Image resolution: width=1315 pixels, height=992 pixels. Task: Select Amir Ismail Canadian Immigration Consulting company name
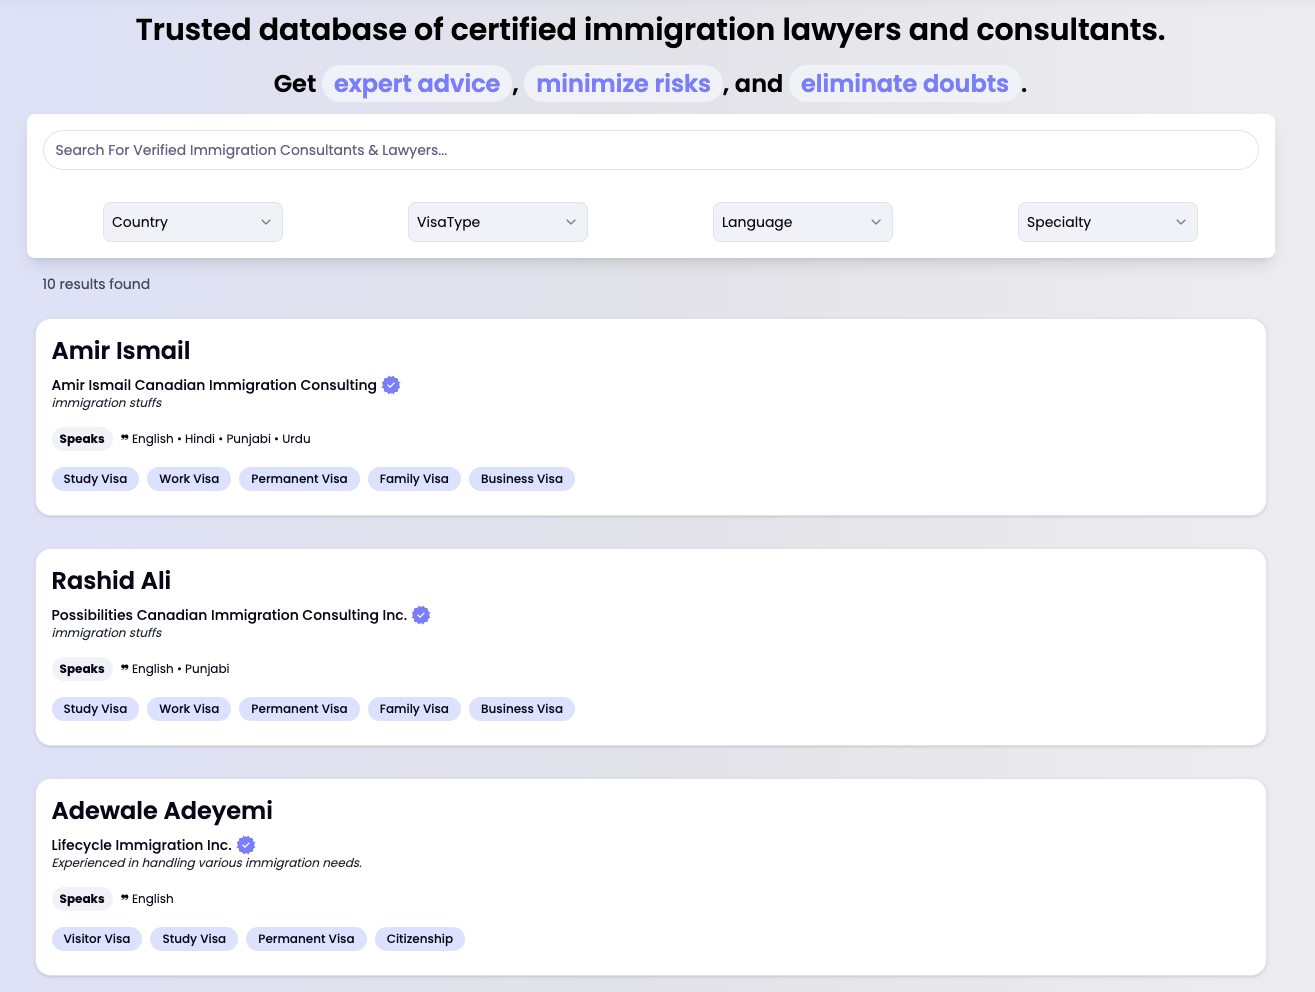pyautogui.click(x=214, y=385)
